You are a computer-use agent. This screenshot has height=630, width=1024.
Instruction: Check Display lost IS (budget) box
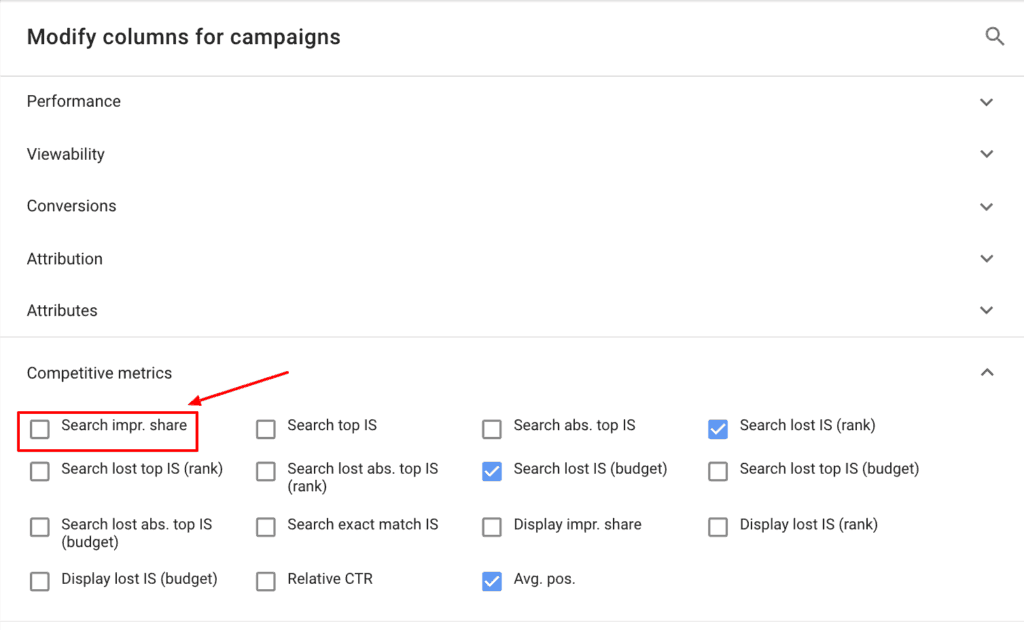(x=40, y=581)
